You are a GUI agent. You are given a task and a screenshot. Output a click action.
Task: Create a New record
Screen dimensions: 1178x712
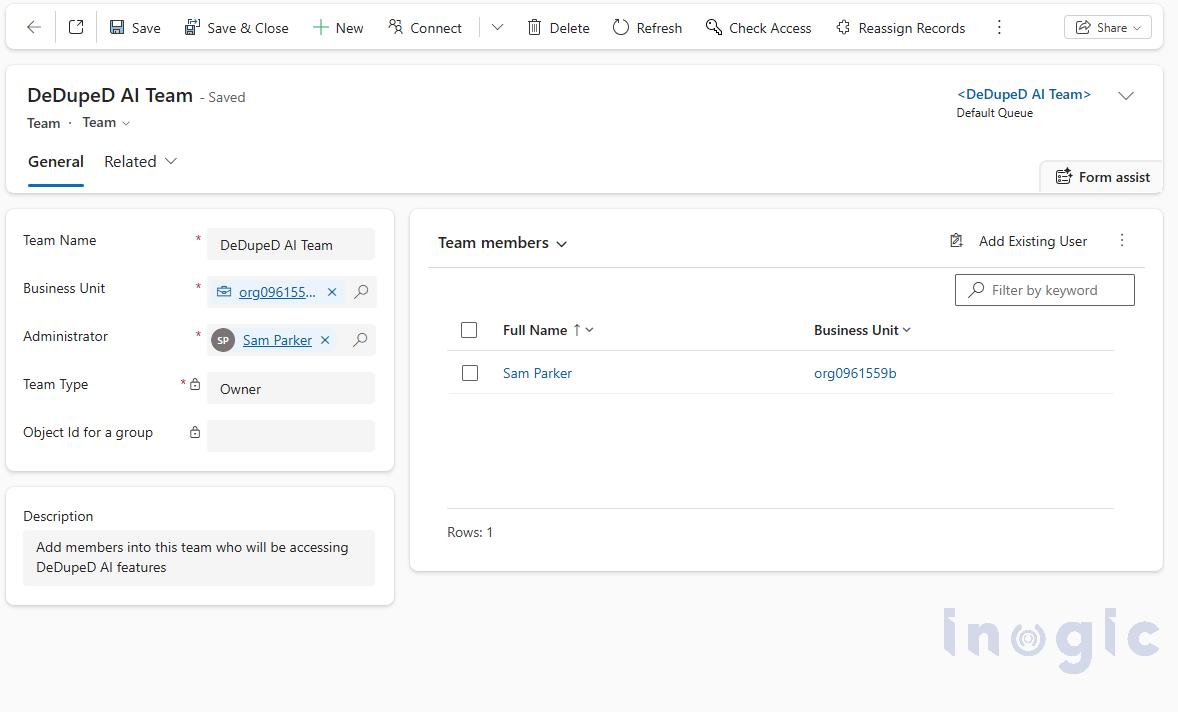[338, 28]
